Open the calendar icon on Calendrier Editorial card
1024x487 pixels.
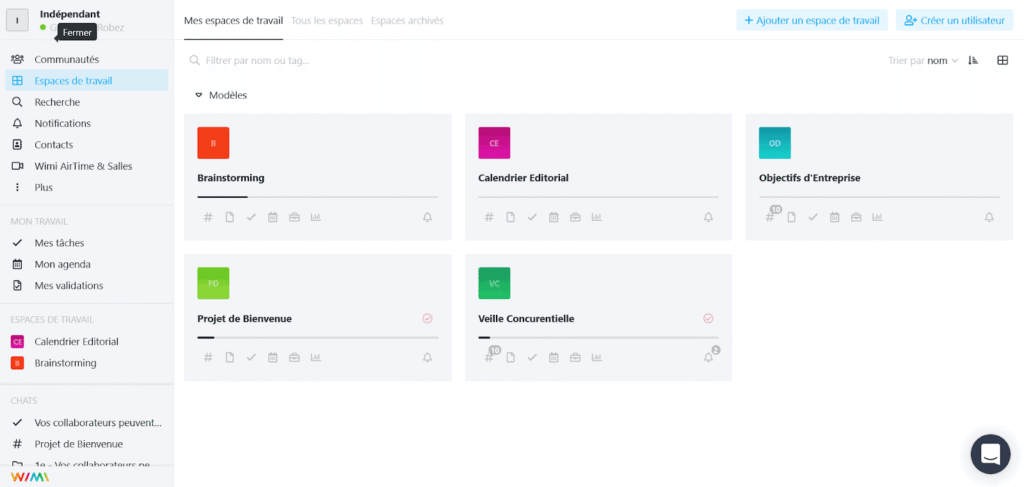[x=553, y=217]
